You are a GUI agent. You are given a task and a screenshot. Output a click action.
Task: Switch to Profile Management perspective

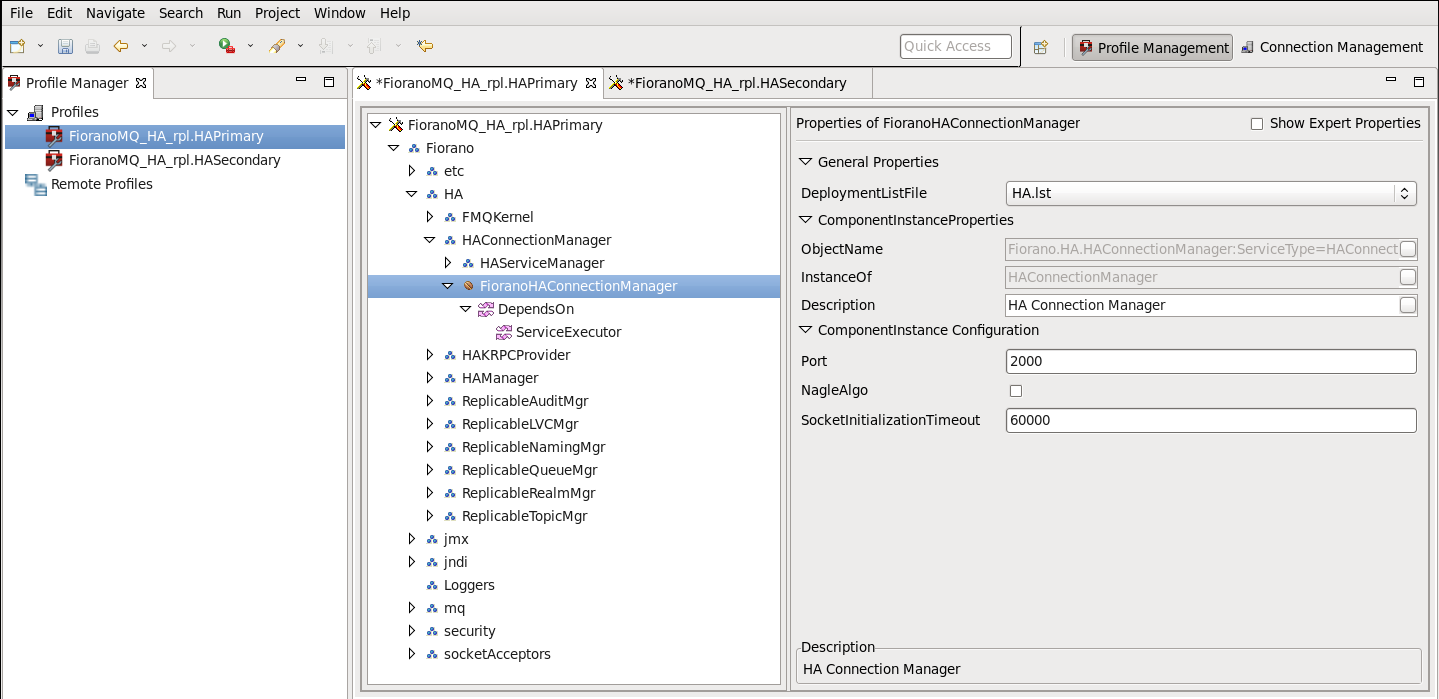click(x=1152, y=47)
